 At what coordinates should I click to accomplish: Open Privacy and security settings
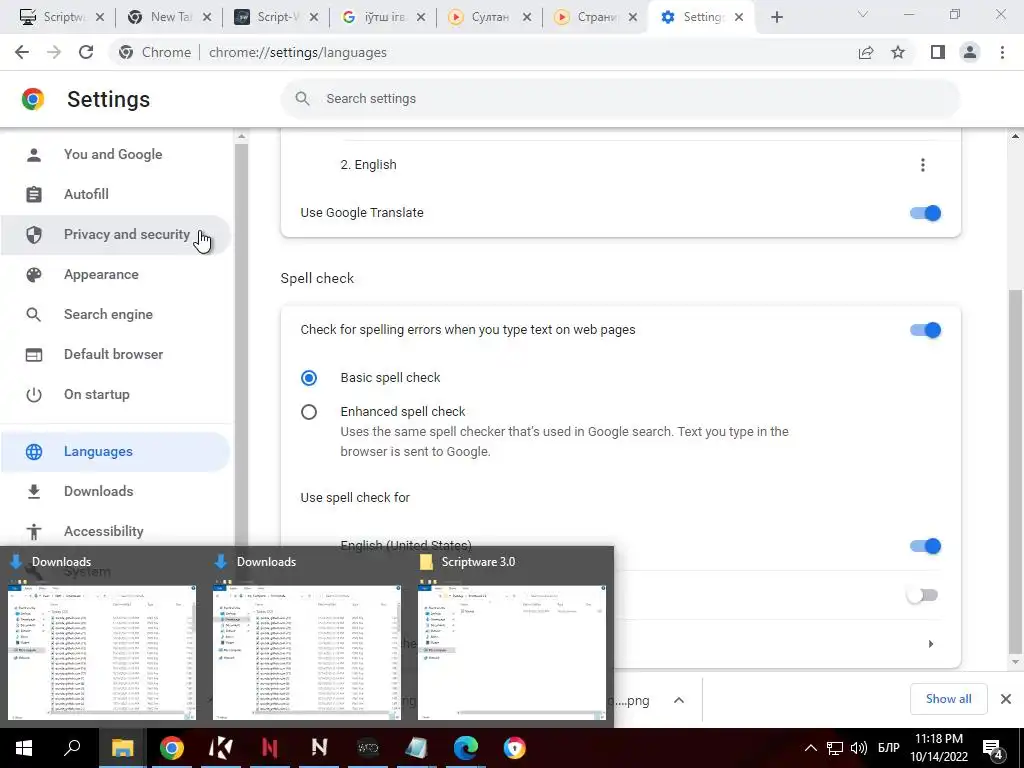(x=115, y=234)
